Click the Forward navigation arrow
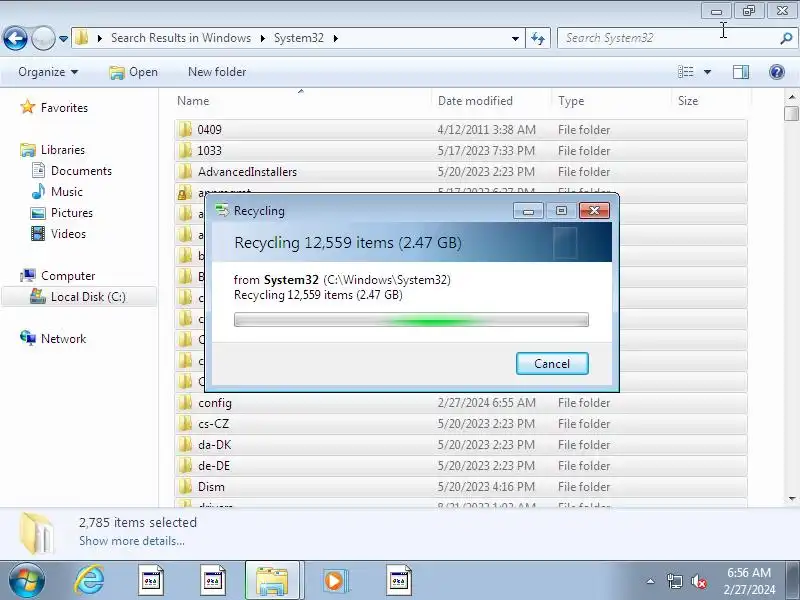Image resolution: width=800 pixels, height=600 pixels. (x=43, y=38)
